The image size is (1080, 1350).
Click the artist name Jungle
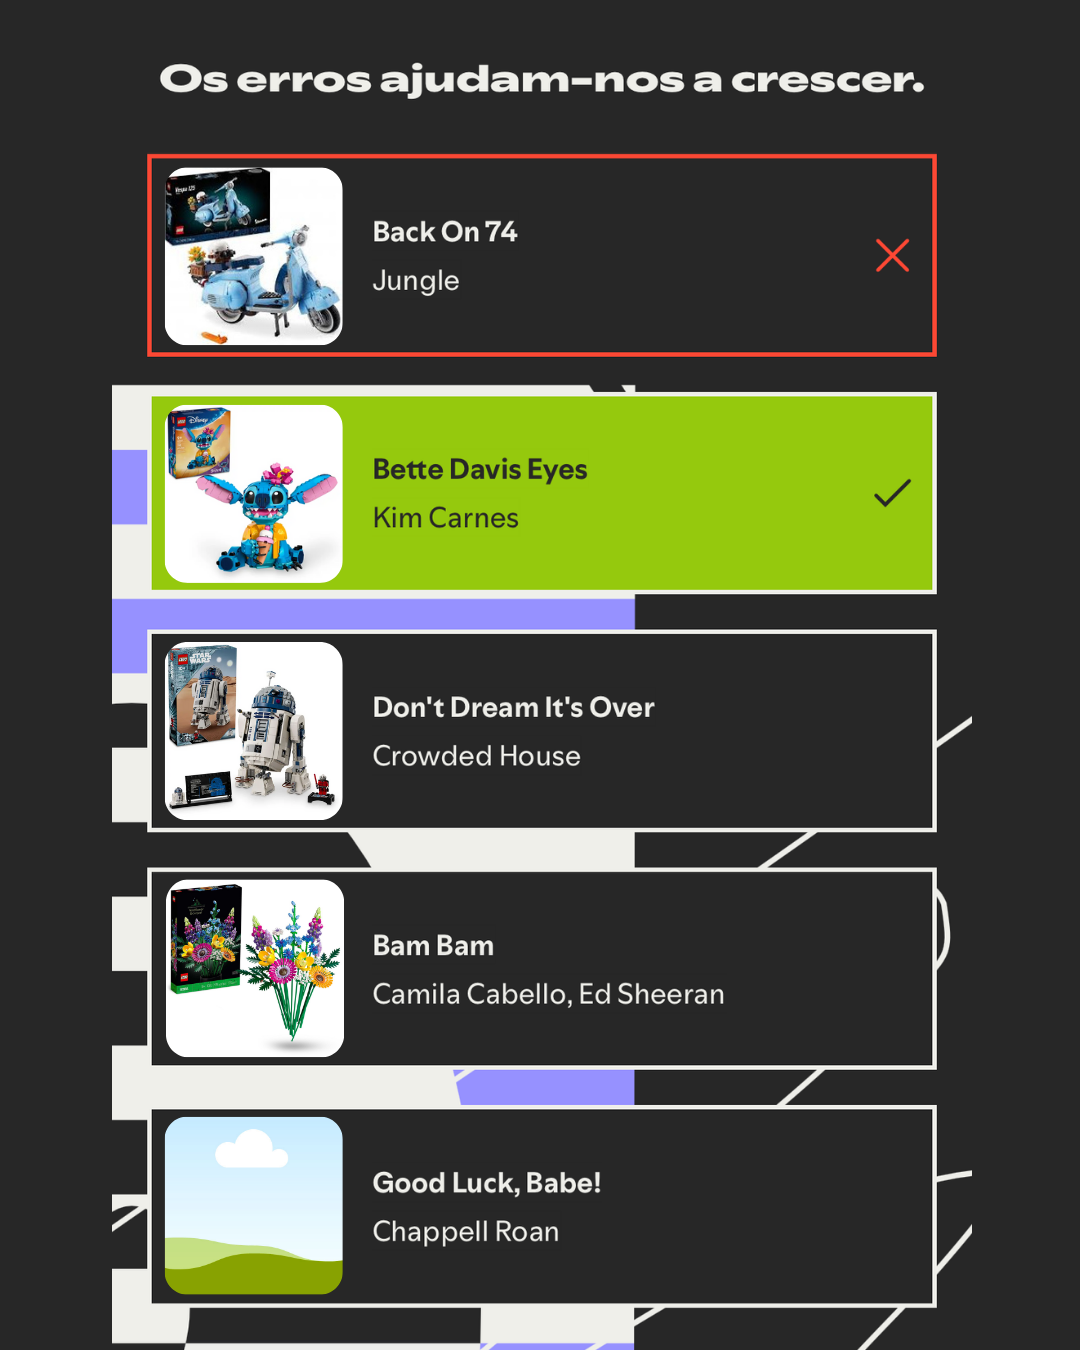[416, 281]
